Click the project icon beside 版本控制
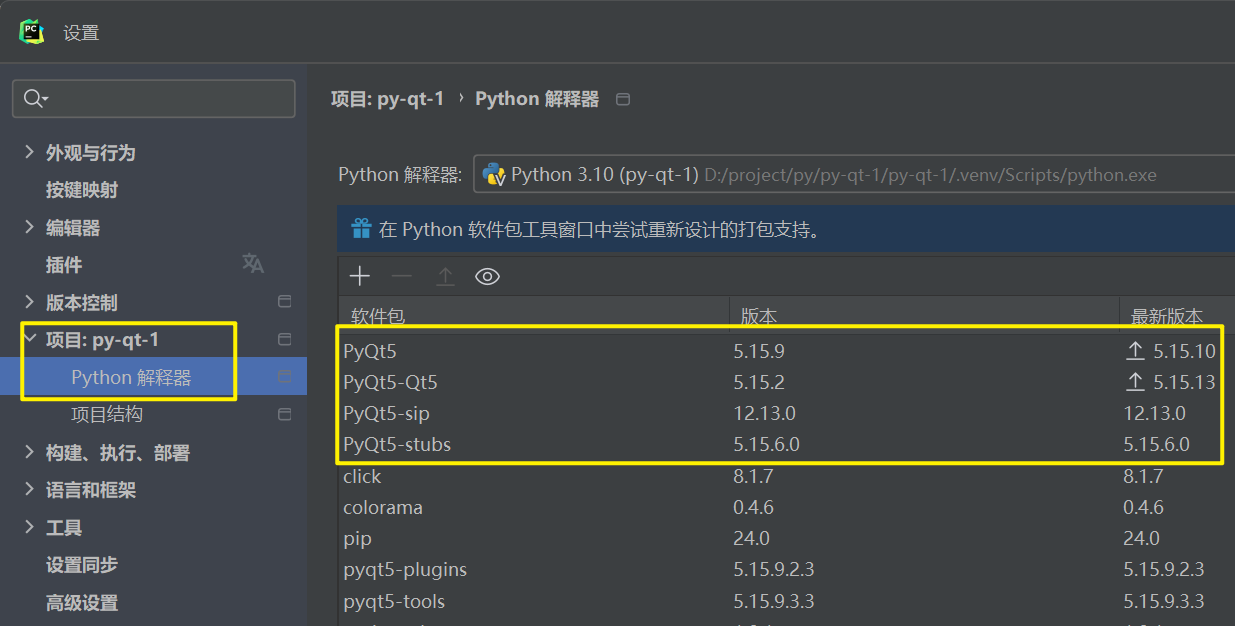1235x626 pixels. (x=284, y=302)
